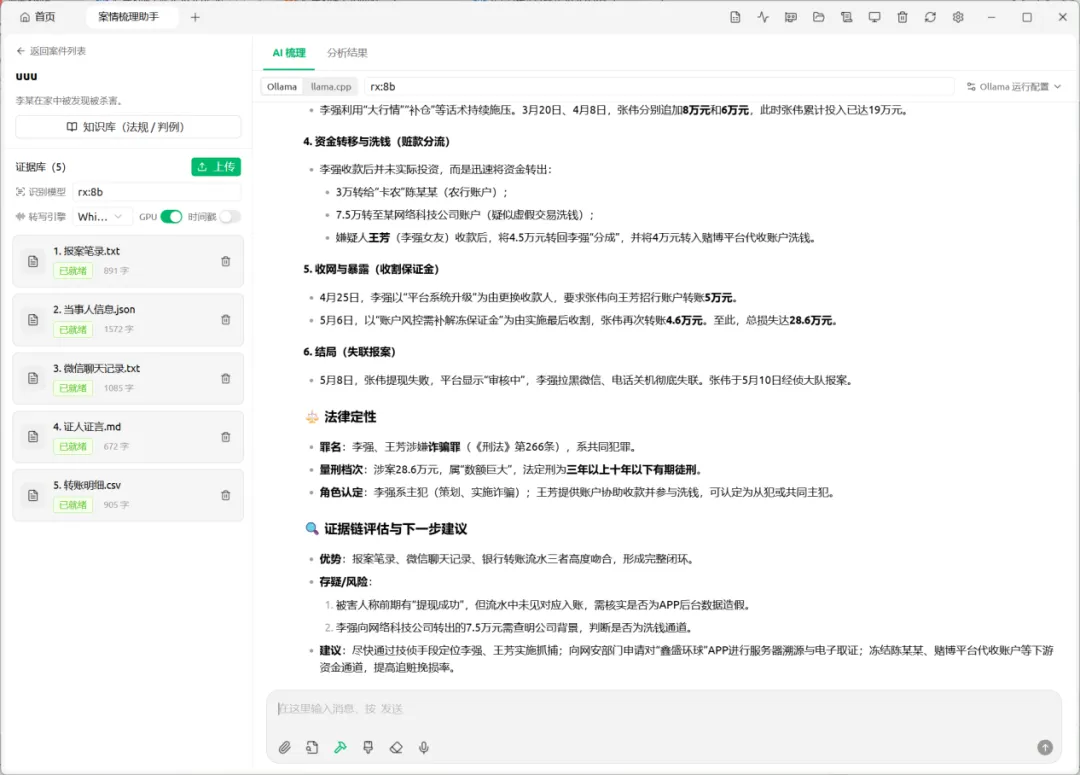Expand the Ollama 运行配置 dropdown
This screenshot has width=1080, height=775.
(1014, 87)
